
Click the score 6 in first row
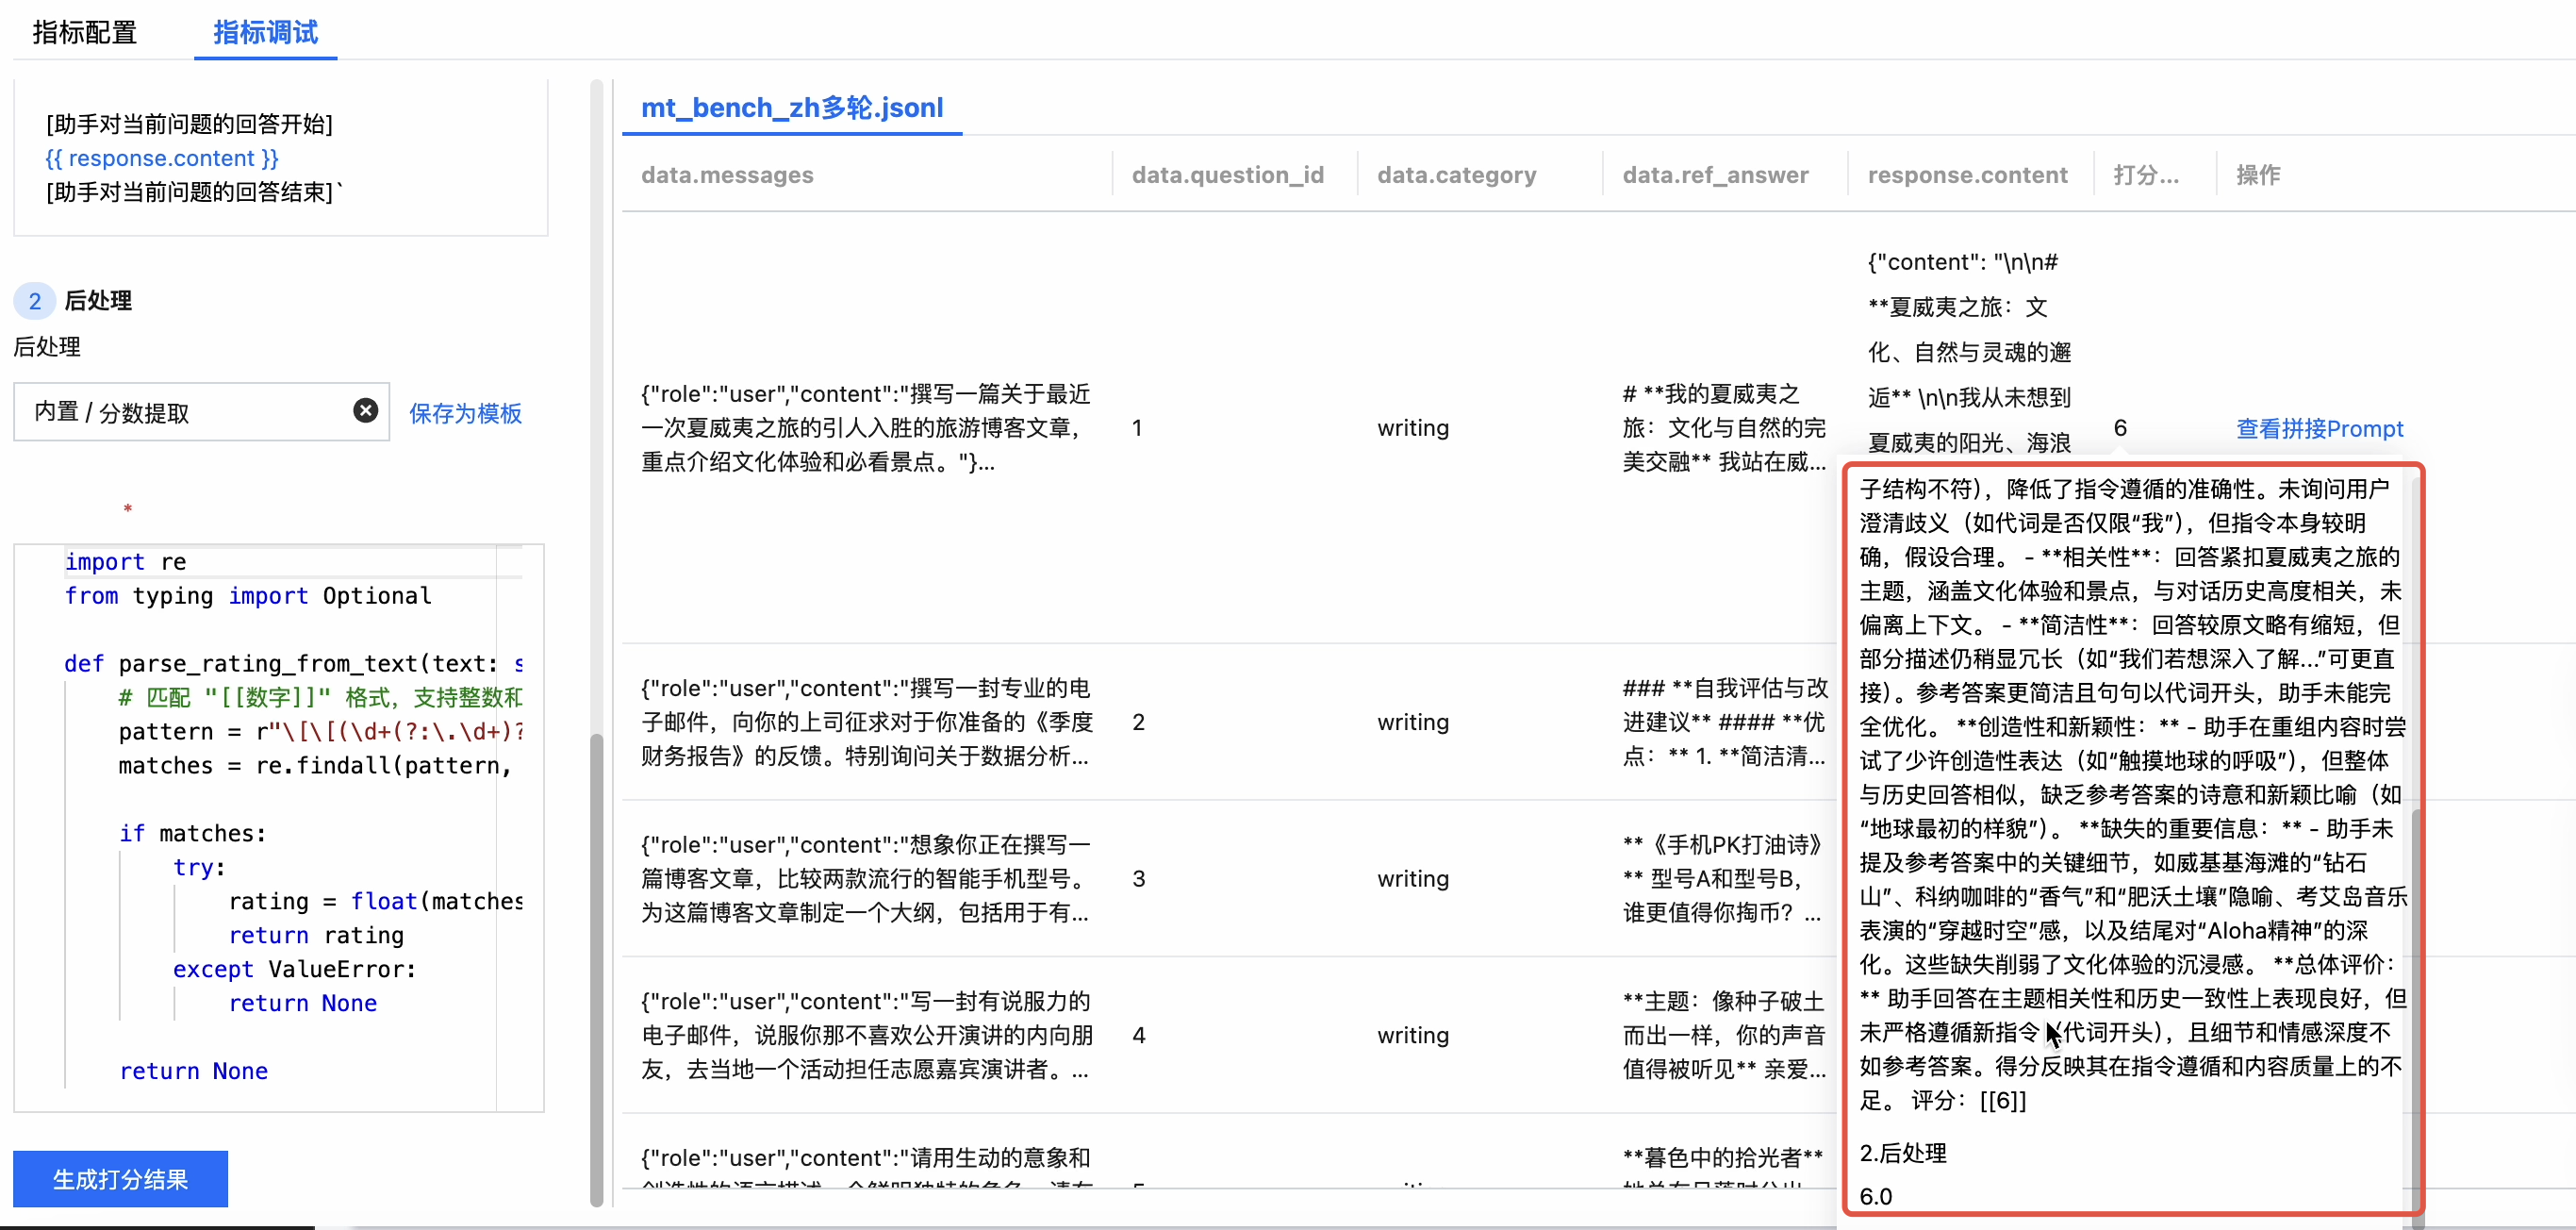pyautogui.click(x=2120, y=428)
